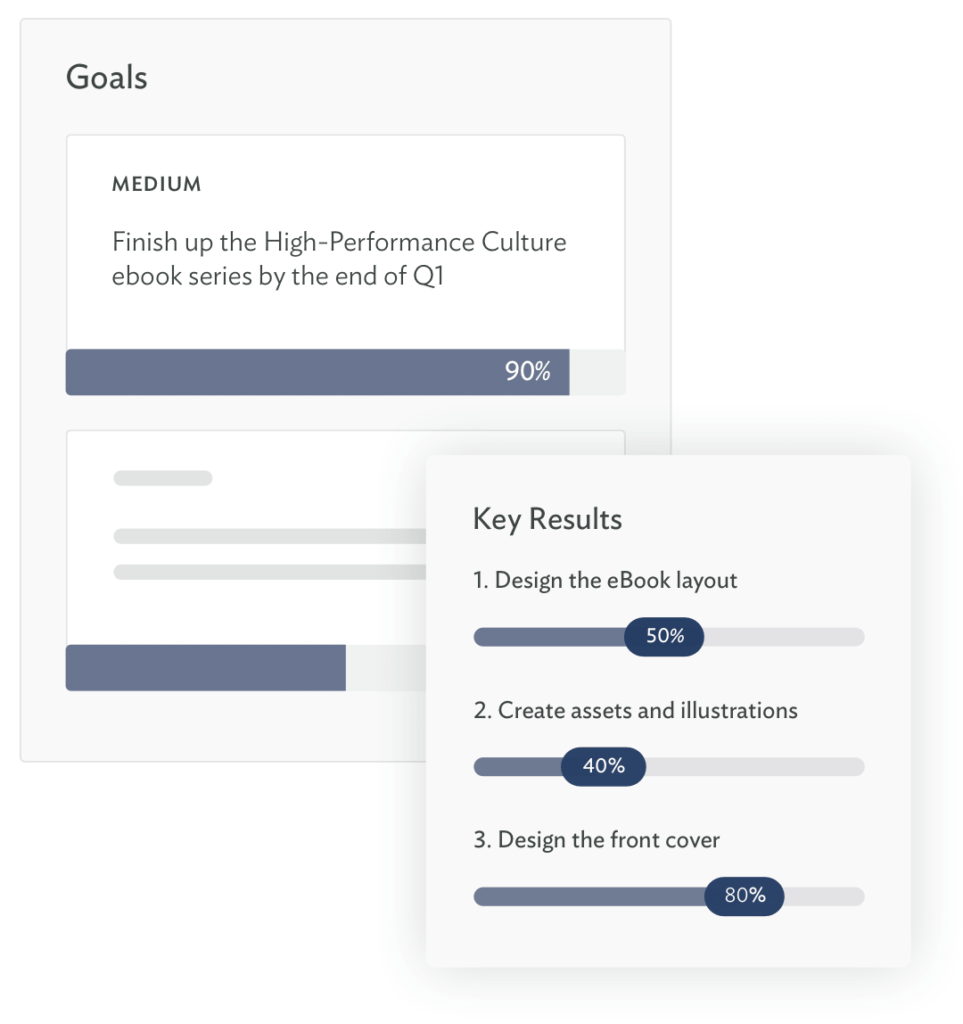Screen dimensions: 963x1024
Task: Click the short placeholder line in second goal
Action: pyautogui.click(x=163, y=478)
